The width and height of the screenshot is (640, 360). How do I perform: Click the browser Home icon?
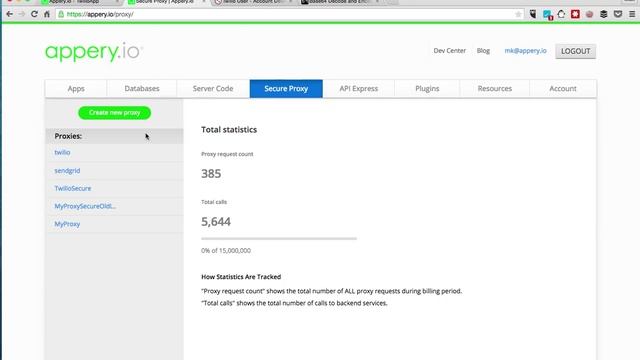tap(47, 14)
